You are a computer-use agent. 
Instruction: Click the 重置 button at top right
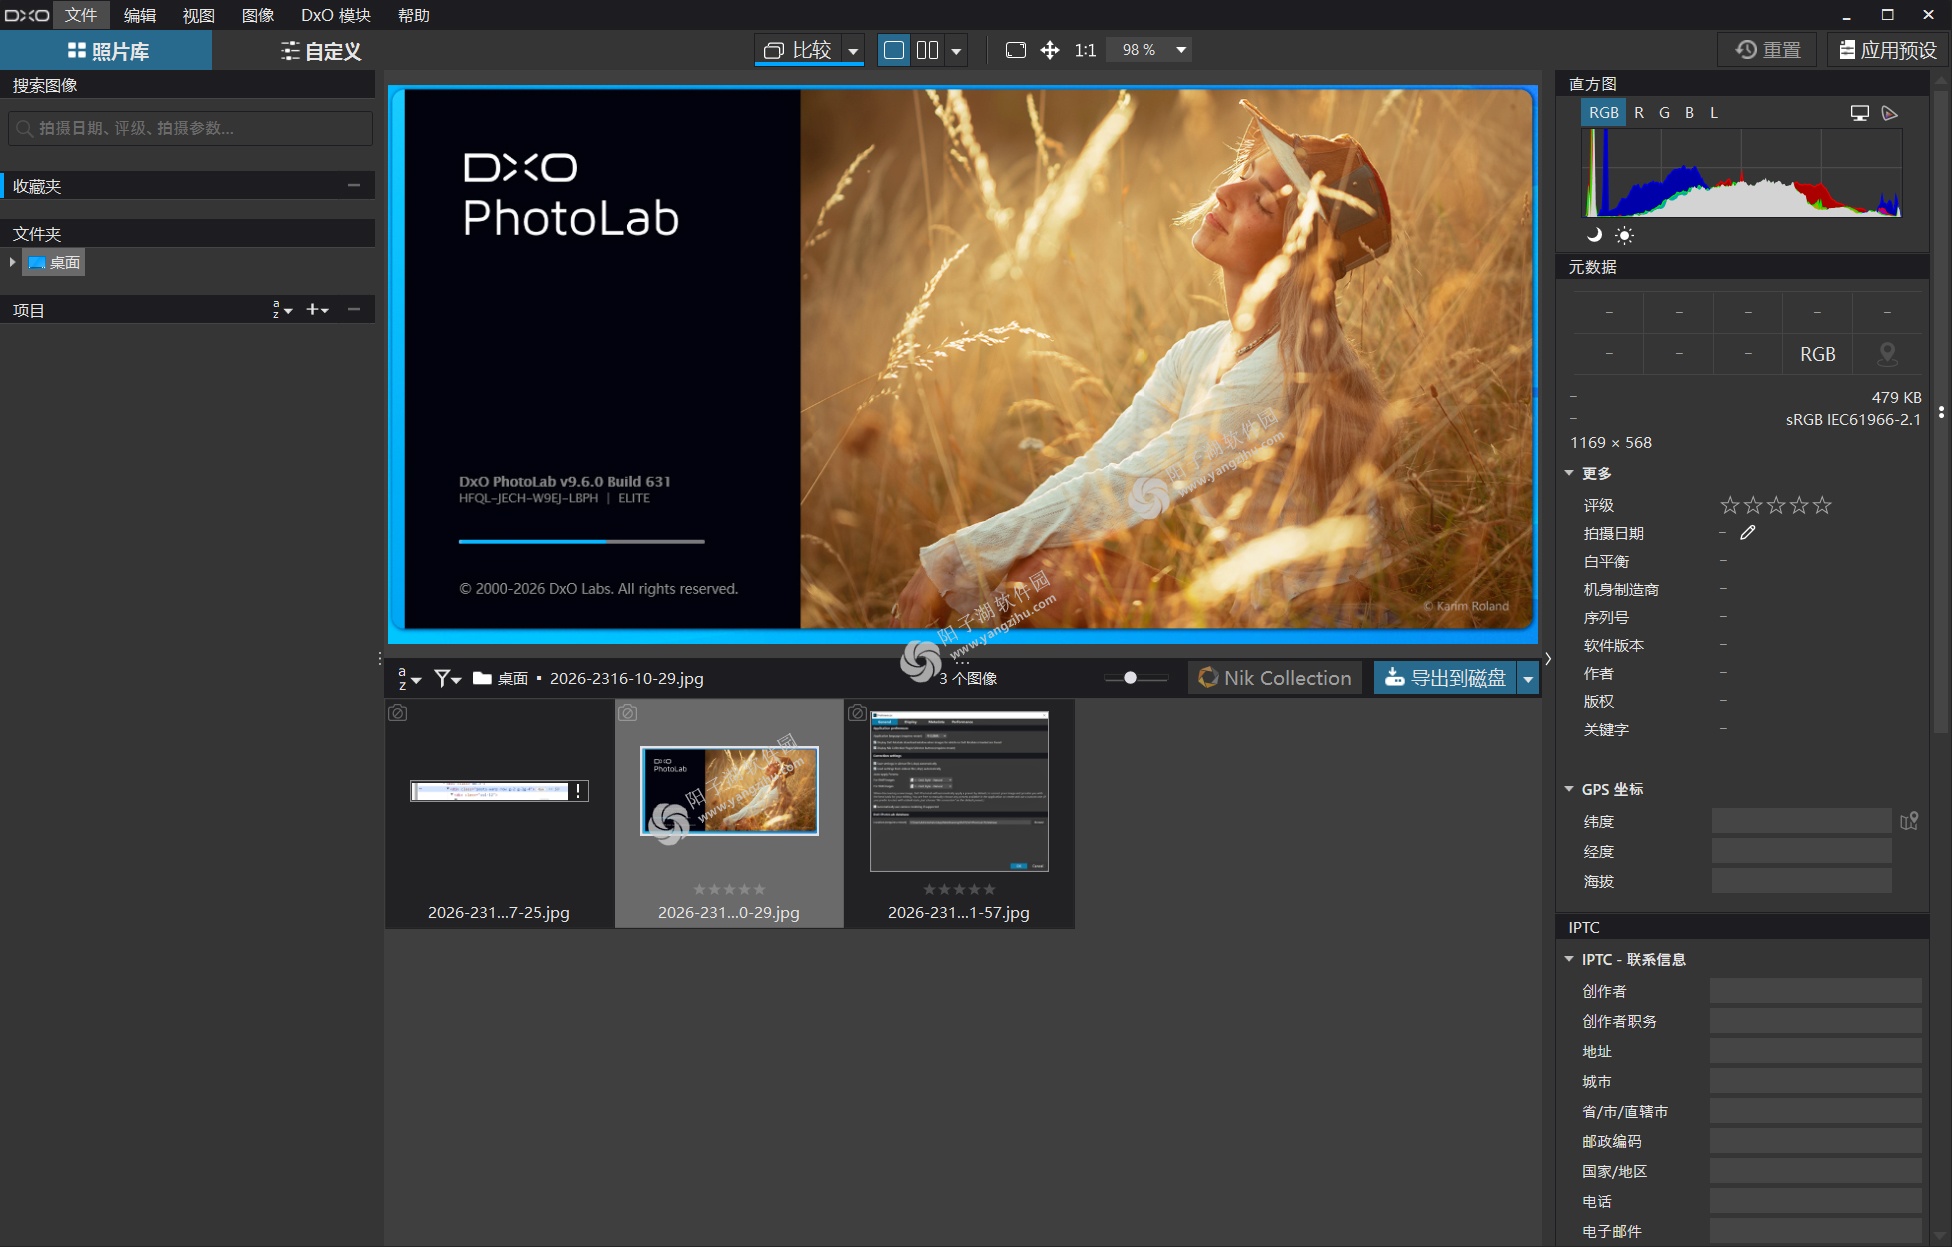pyautogui.click(x=1766, y=49)
